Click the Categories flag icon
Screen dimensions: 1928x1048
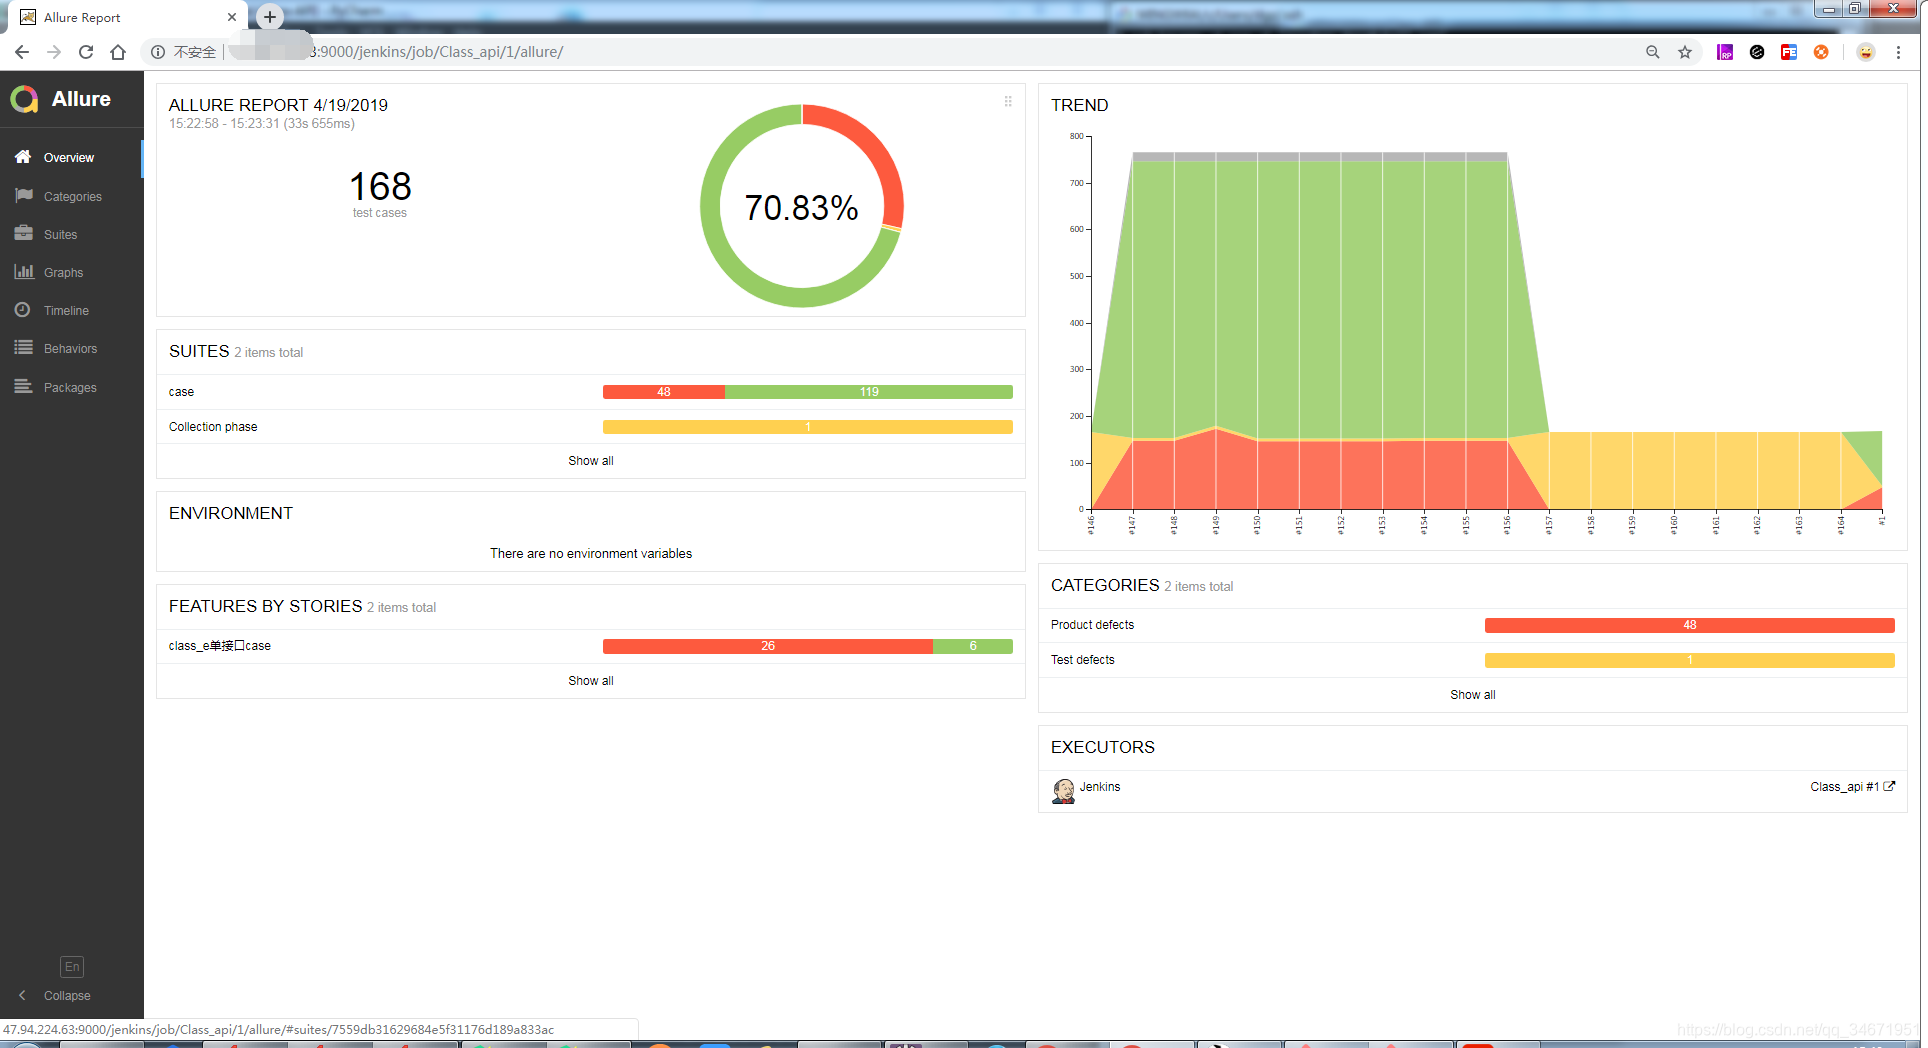point(24,196)
